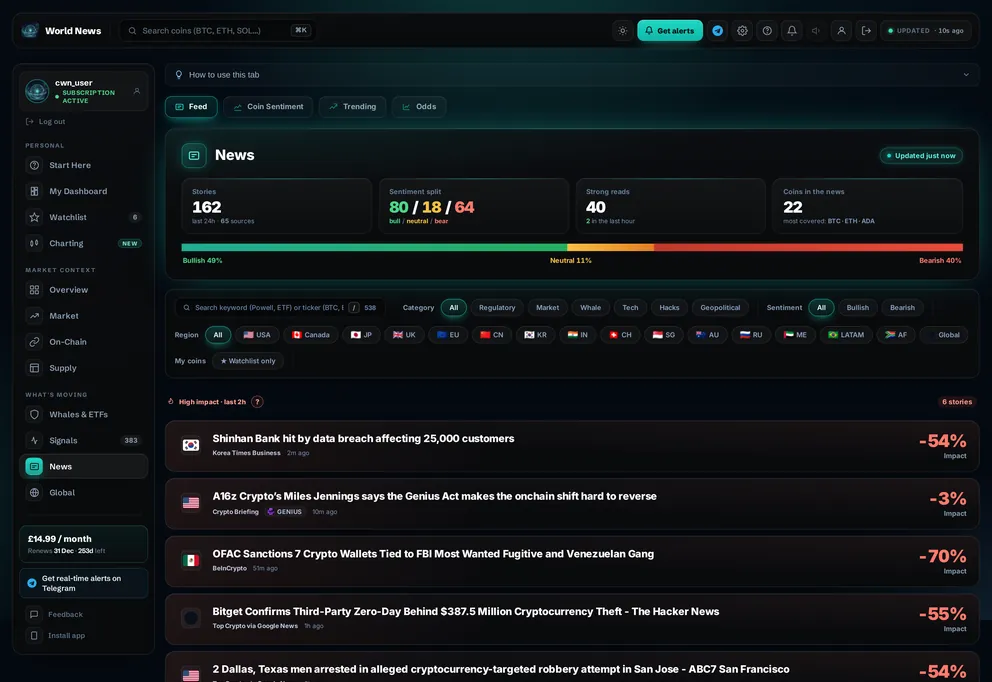Switch to the Coin Sentiment tab
992x682 pixels.
(x=268, y=106)
